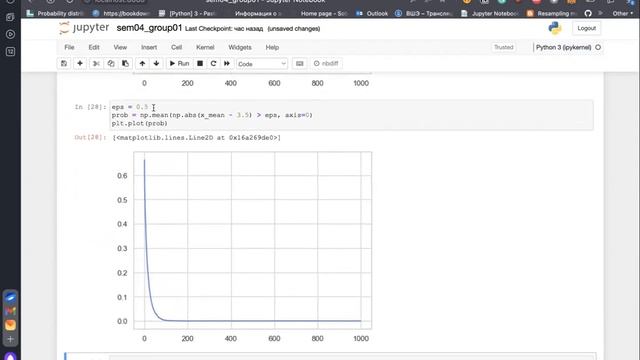Open the Cell menu
Image resolution: width=640 pixels, height=360 pixels.
pyautogui.click(x=176, y=47)
